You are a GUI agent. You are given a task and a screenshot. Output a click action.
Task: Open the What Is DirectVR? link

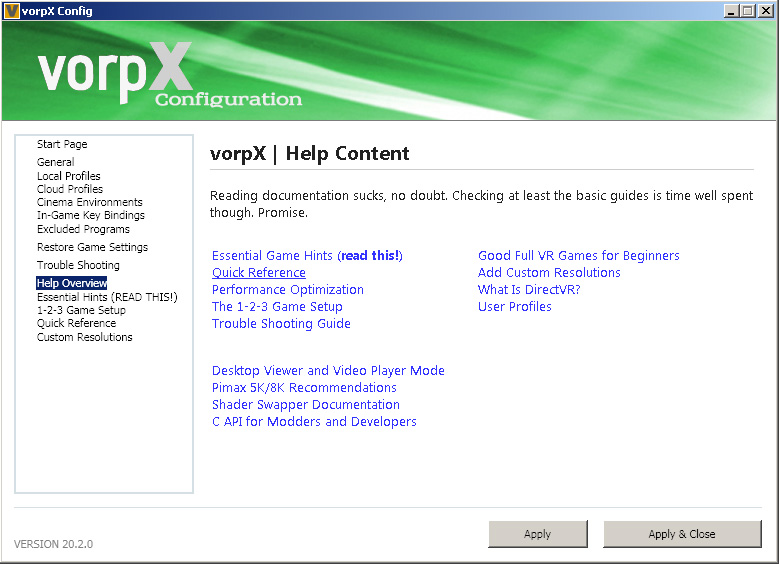click(x=529, y=290)
